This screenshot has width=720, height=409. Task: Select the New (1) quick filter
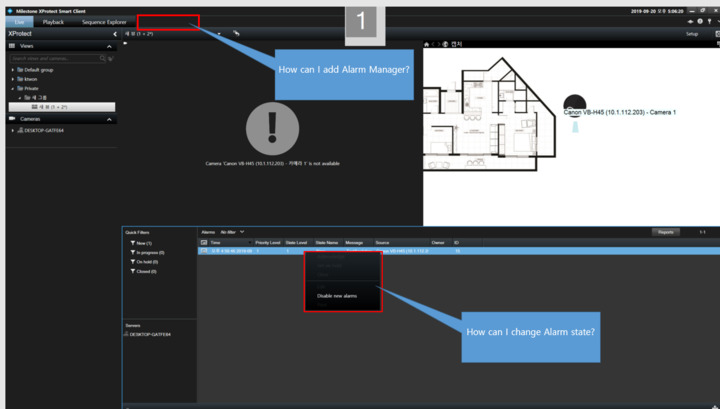(140, 243)
